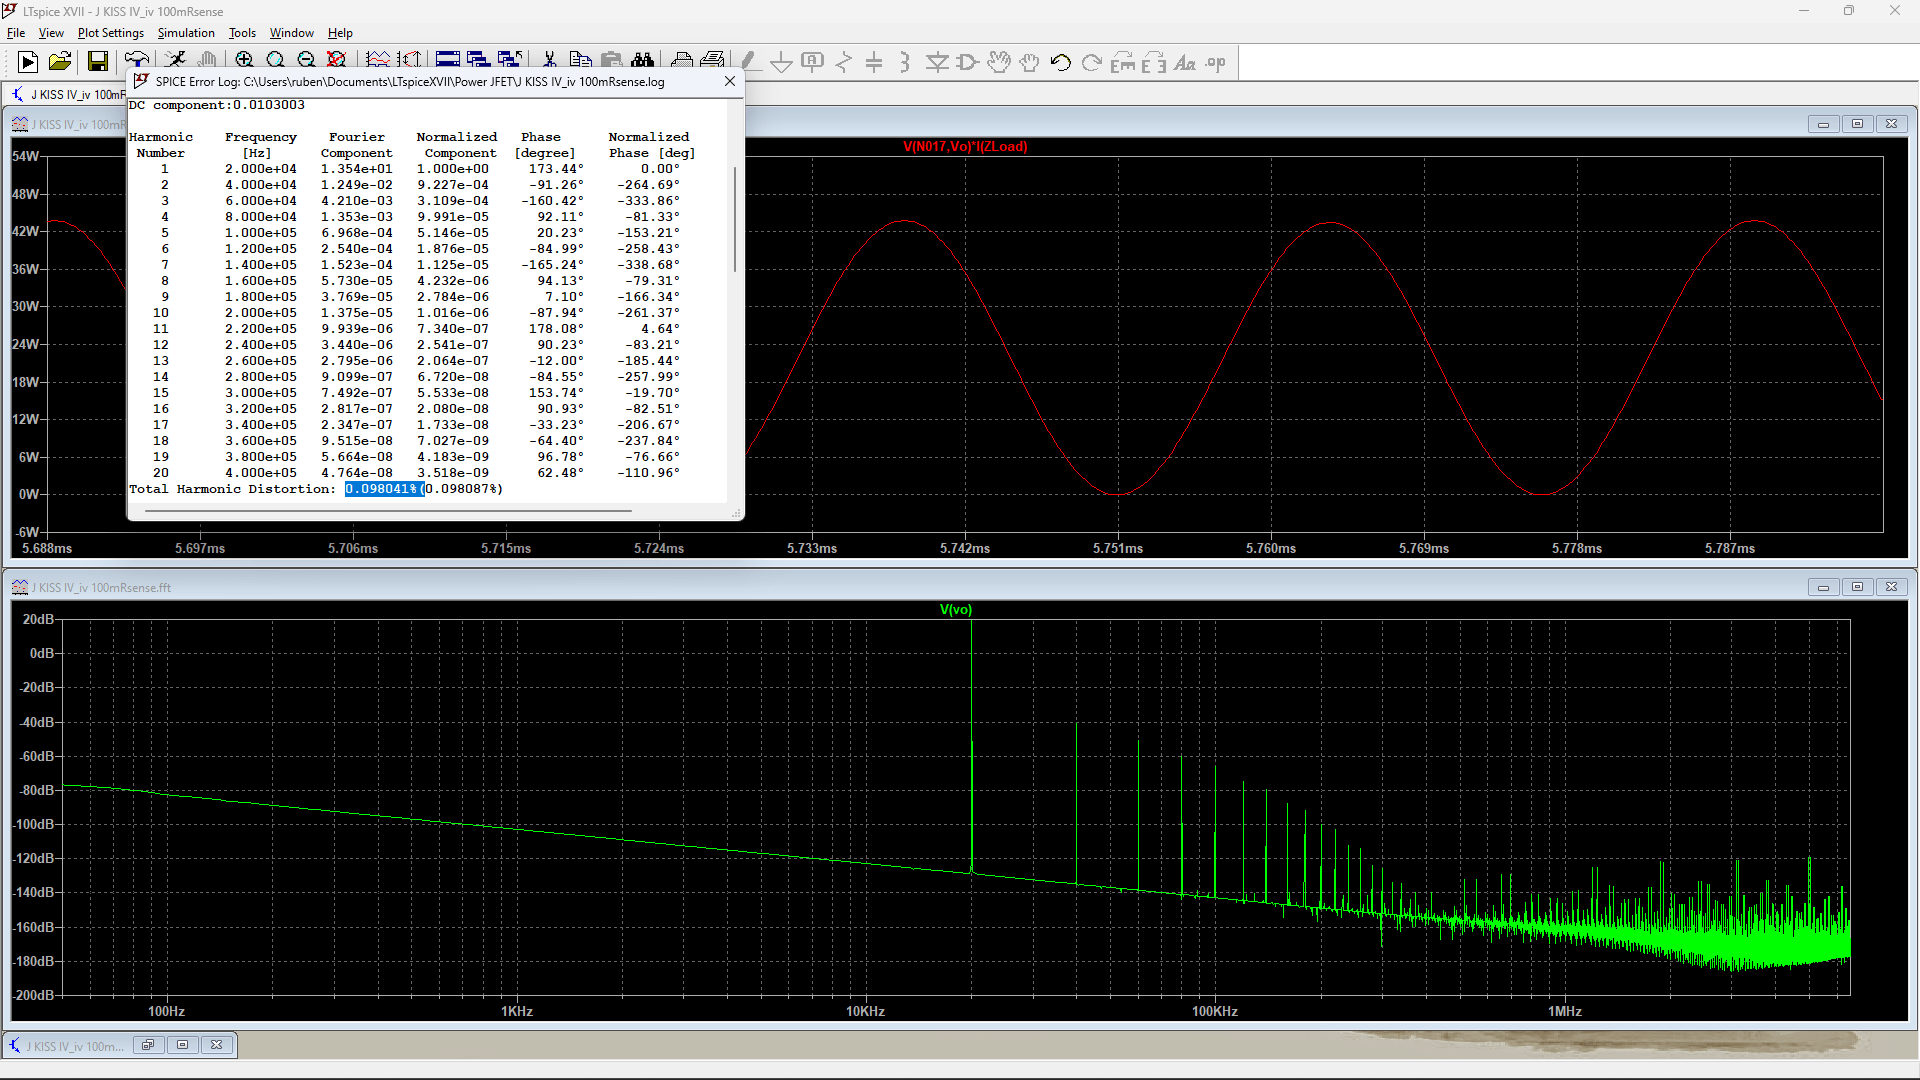Place a Ground symbol icon

[x=781, y=62]
